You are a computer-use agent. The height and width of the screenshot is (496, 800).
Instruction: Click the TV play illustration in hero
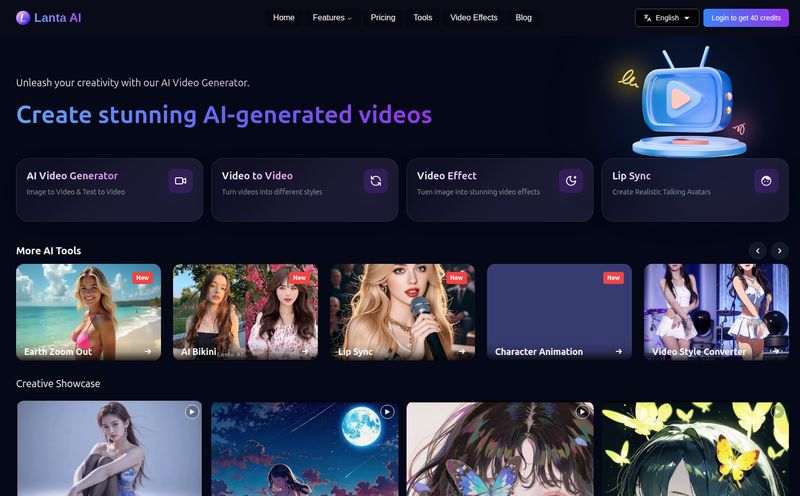tap(686, 102)
